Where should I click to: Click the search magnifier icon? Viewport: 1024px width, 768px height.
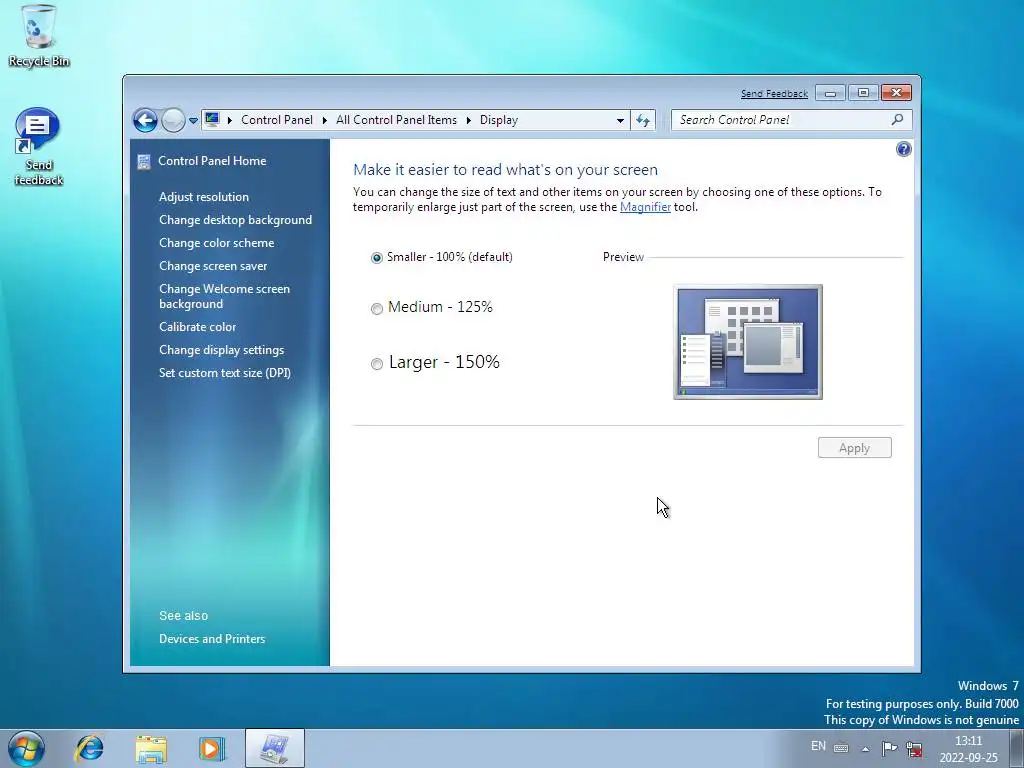pyautogui.click(x=897, y=120)
